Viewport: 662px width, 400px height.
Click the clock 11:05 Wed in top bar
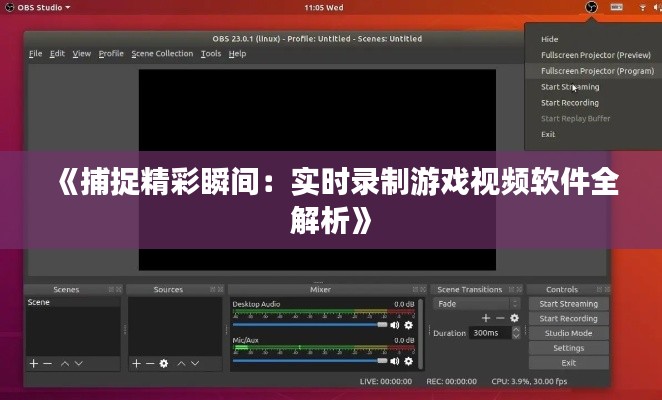(324, 7)
